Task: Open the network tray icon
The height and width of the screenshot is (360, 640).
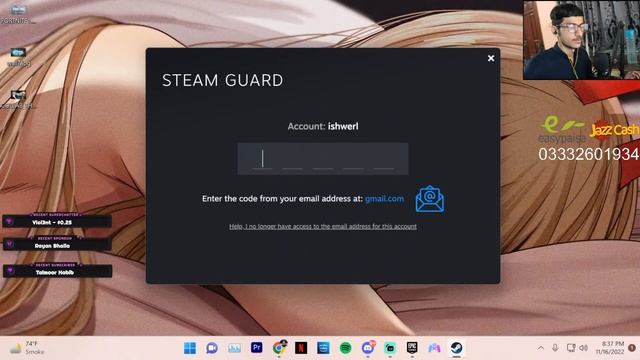Action: point(571,348)
